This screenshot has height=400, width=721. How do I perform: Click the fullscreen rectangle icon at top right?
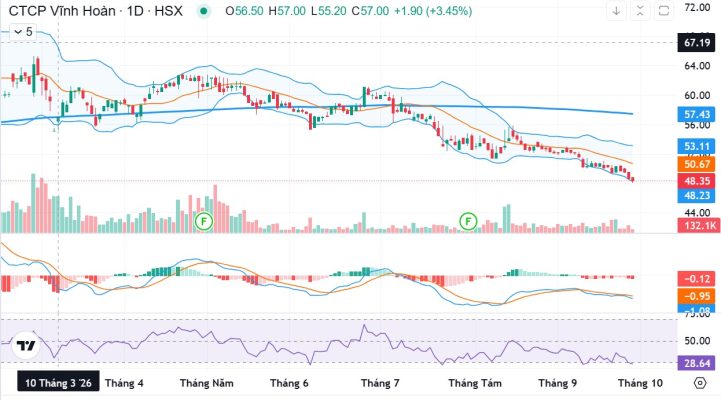(x=664, y=11)
